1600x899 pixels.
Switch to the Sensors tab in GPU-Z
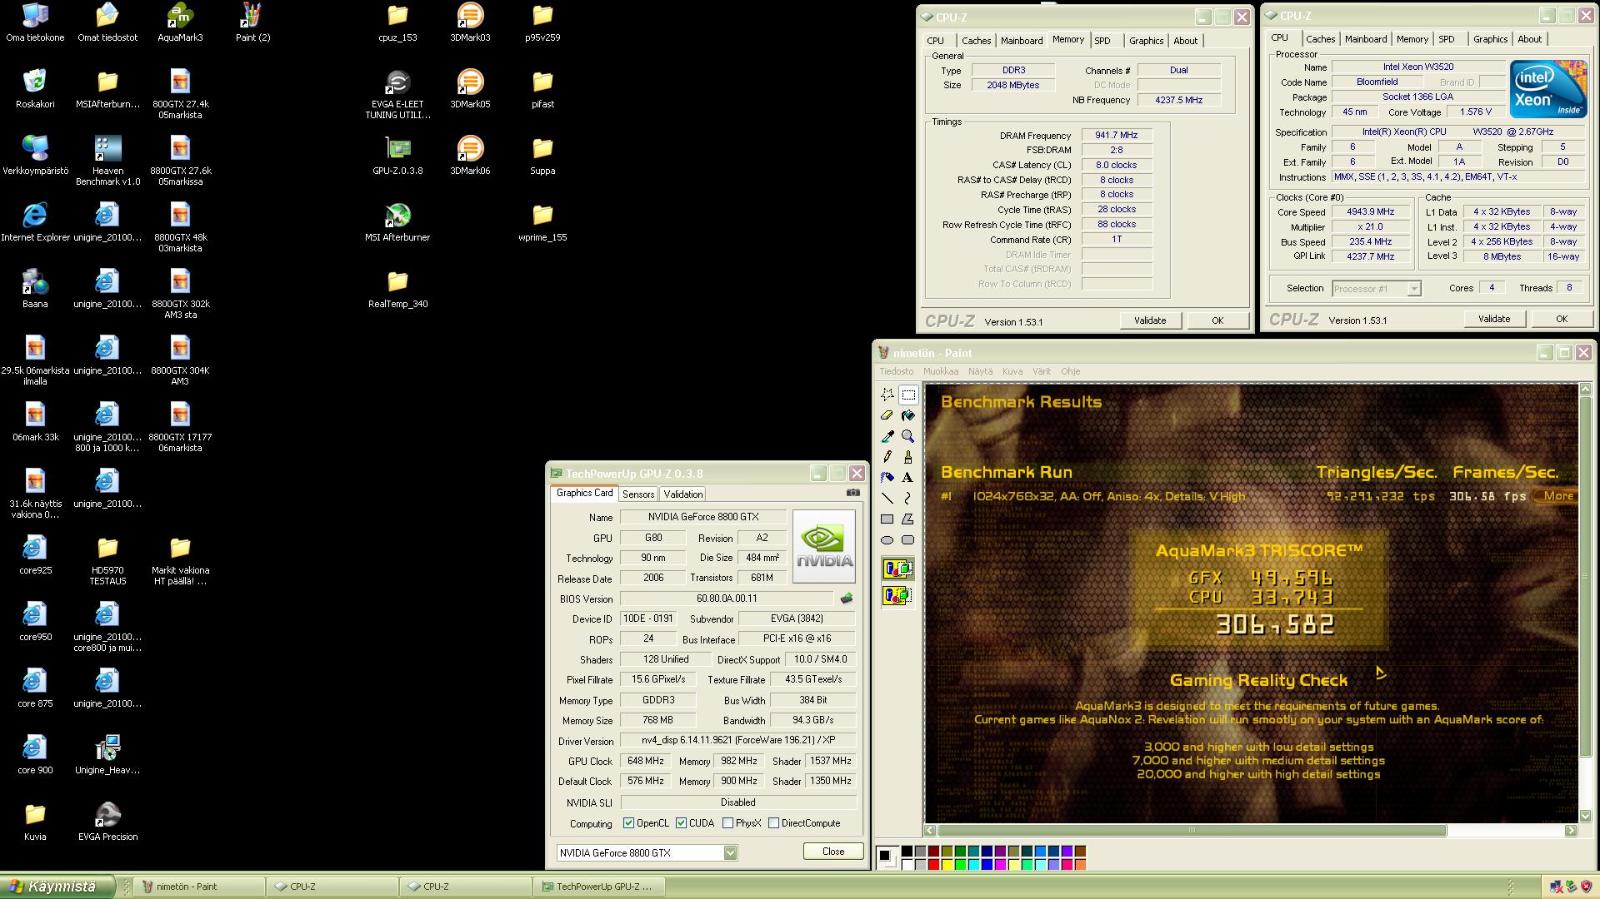click(638, 494)
